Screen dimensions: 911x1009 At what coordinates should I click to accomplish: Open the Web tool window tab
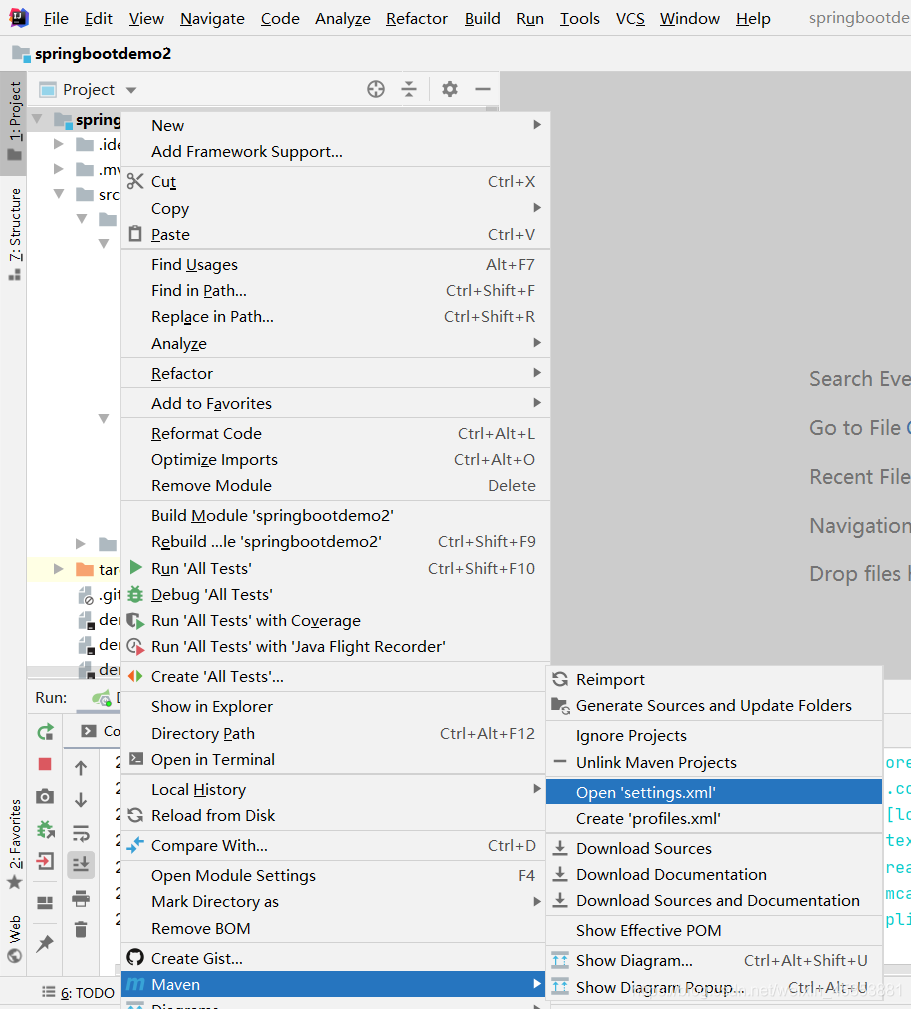14,938
